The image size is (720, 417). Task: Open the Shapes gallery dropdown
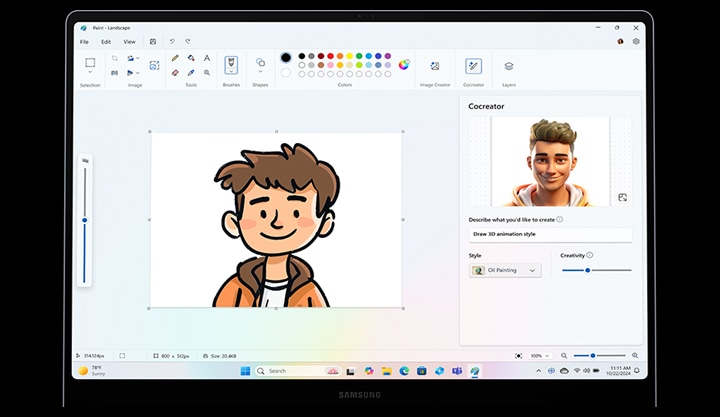coord(260,72)
